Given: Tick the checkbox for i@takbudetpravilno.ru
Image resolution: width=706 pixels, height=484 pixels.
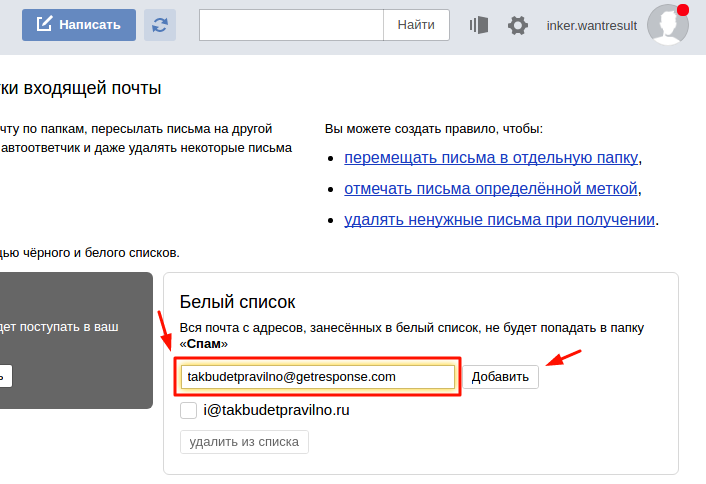Looking at the screenshot, I should click(x=188, y=410).
